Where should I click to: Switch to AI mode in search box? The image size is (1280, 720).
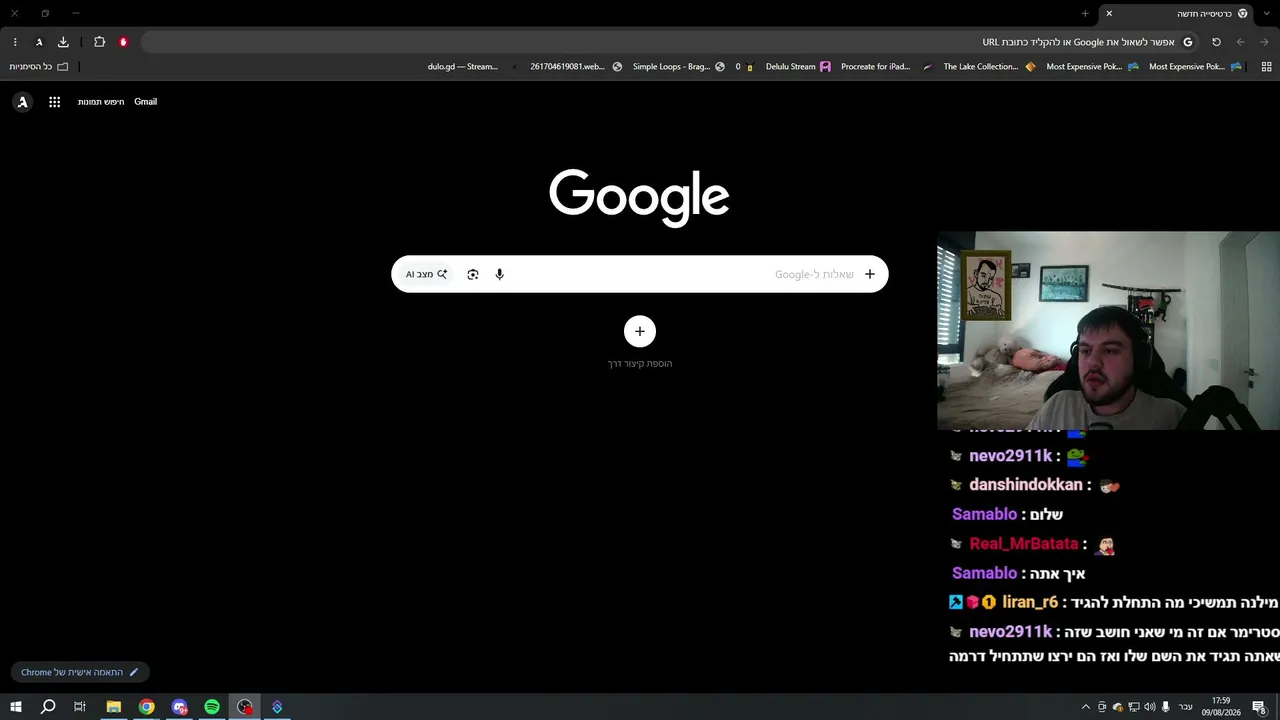point(426,274)
